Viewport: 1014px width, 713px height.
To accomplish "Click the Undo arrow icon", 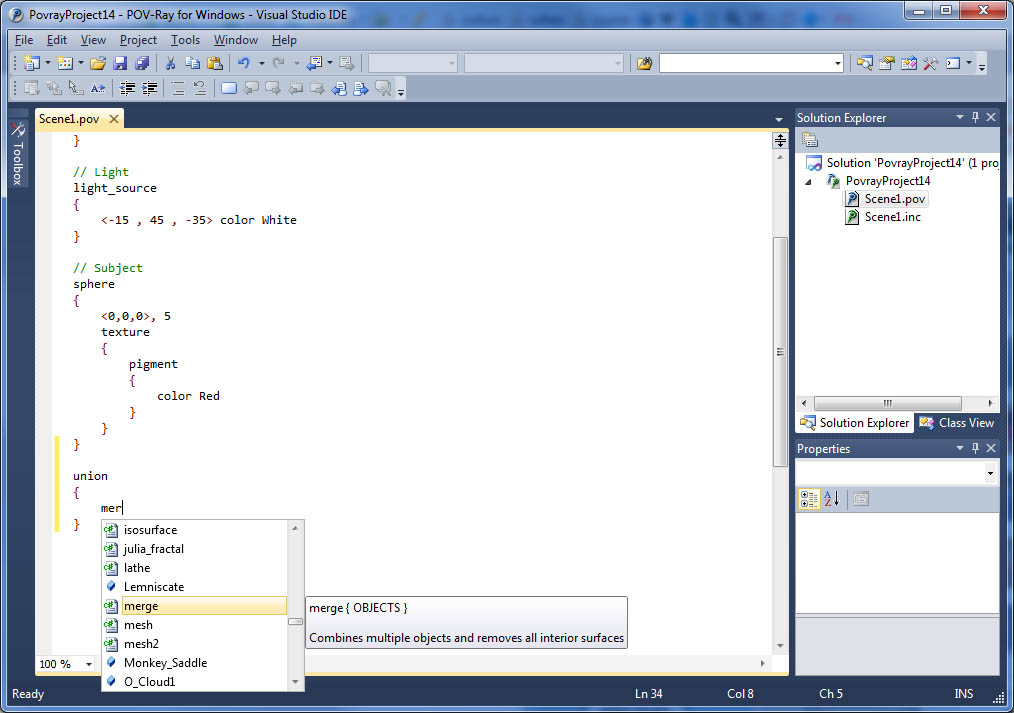I will pos(243,63).
